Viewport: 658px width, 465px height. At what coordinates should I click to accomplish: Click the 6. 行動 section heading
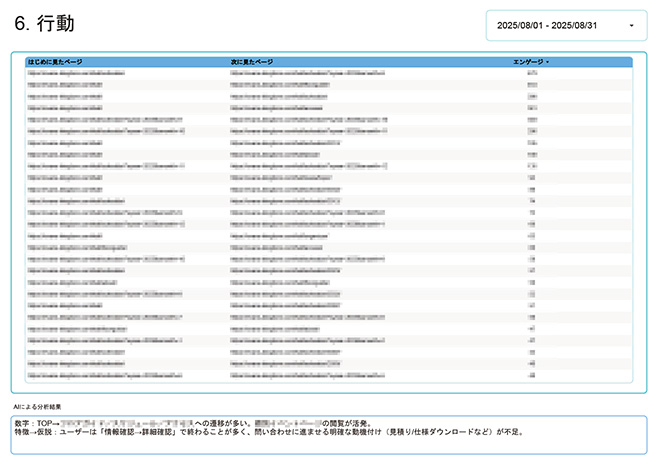[x=47, y=23]
